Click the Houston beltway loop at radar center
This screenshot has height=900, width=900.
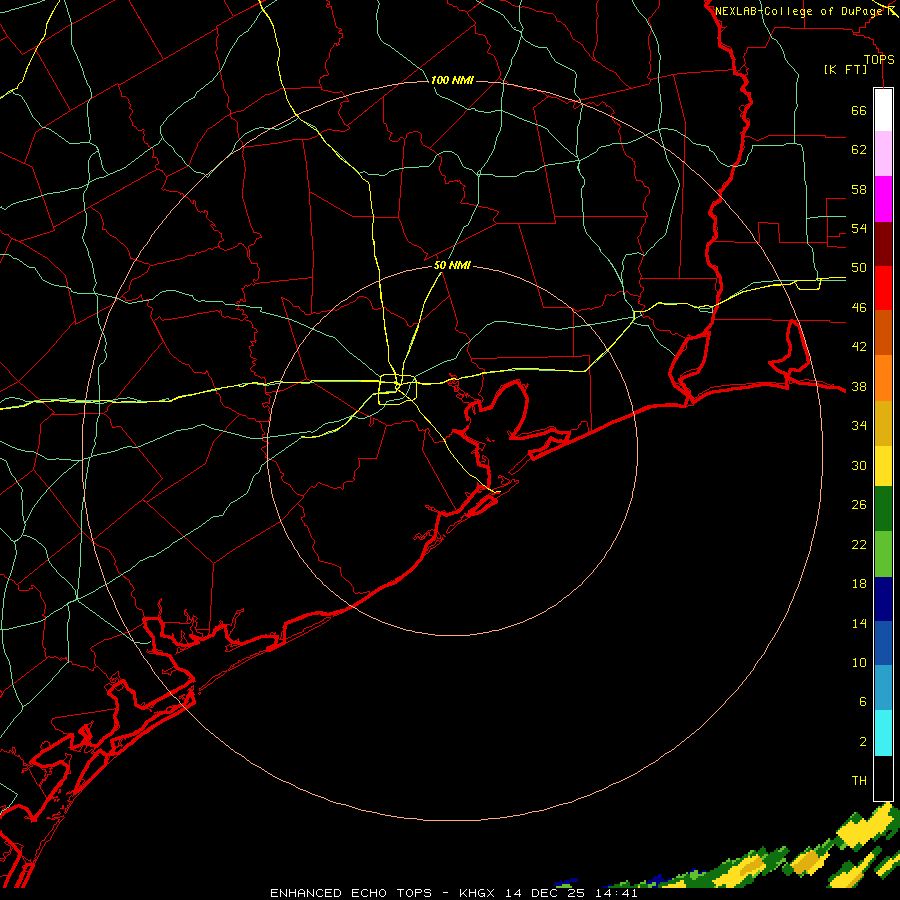point(397,389)
